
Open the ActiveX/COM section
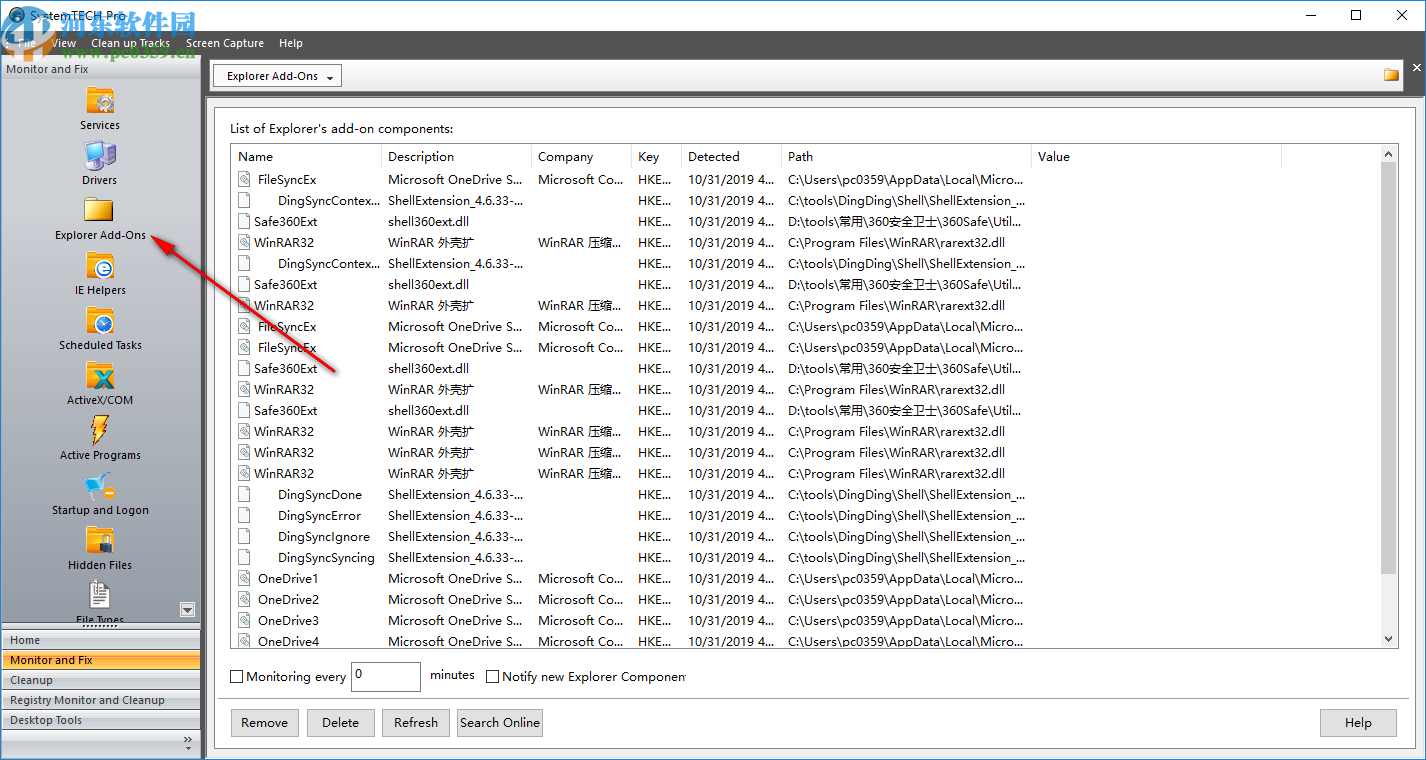tap(100, 382)
